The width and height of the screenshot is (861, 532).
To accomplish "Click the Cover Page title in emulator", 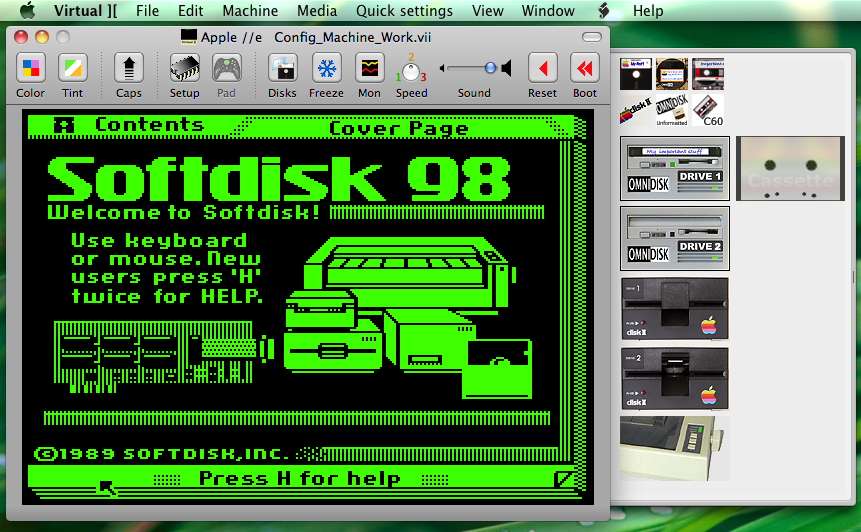I will click(x=399, y=128).
